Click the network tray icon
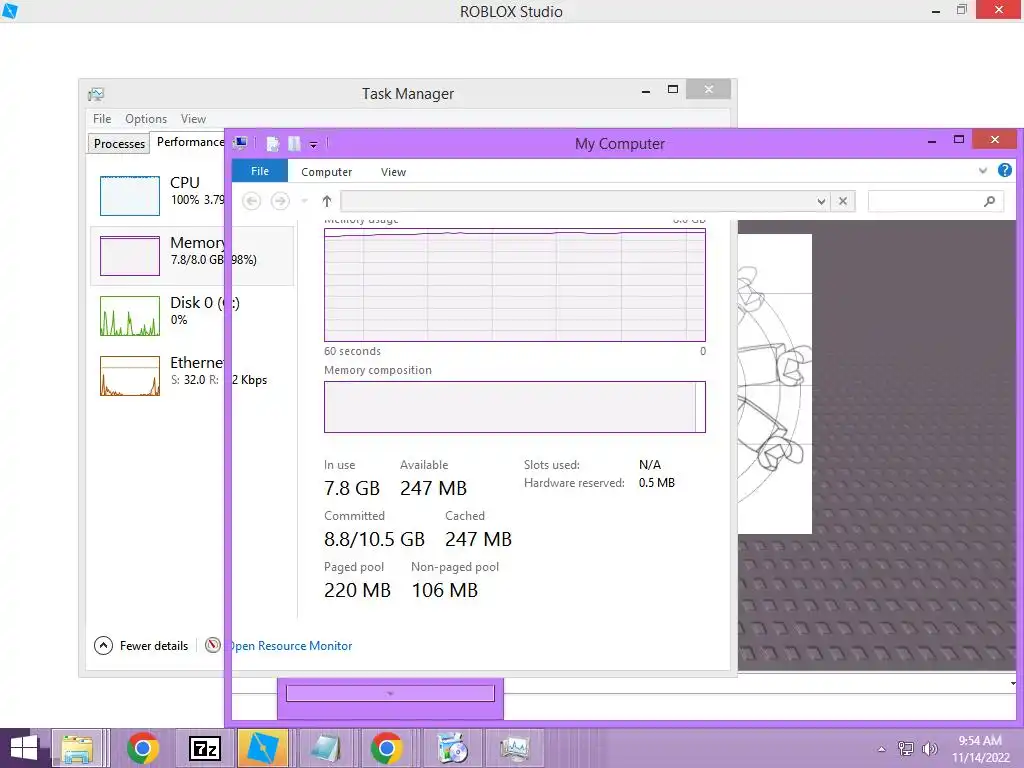The image size is (1024, 768). (x=906, y=749)
